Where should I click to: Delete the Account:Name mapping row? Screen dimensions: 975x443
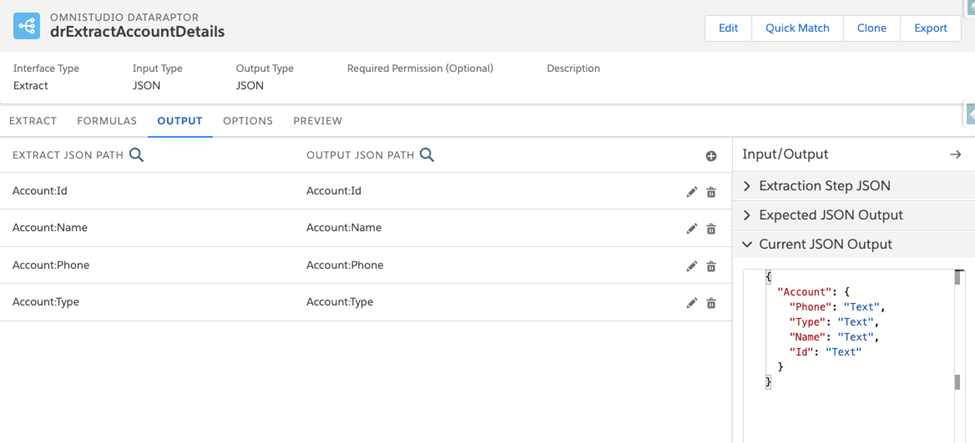(x=711, y=228)
